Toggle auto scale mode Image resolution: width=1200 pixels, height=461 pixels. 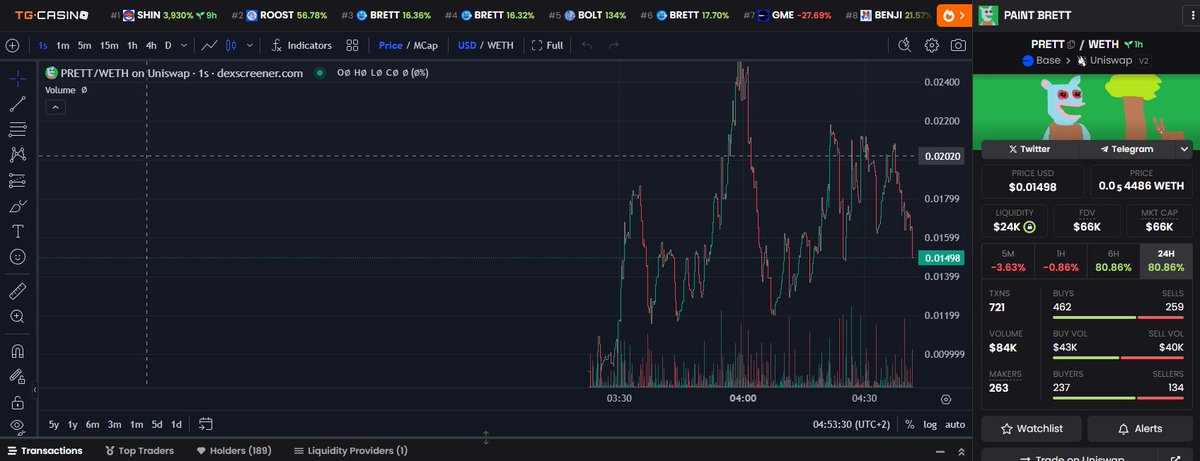click(x=955, y=424)
